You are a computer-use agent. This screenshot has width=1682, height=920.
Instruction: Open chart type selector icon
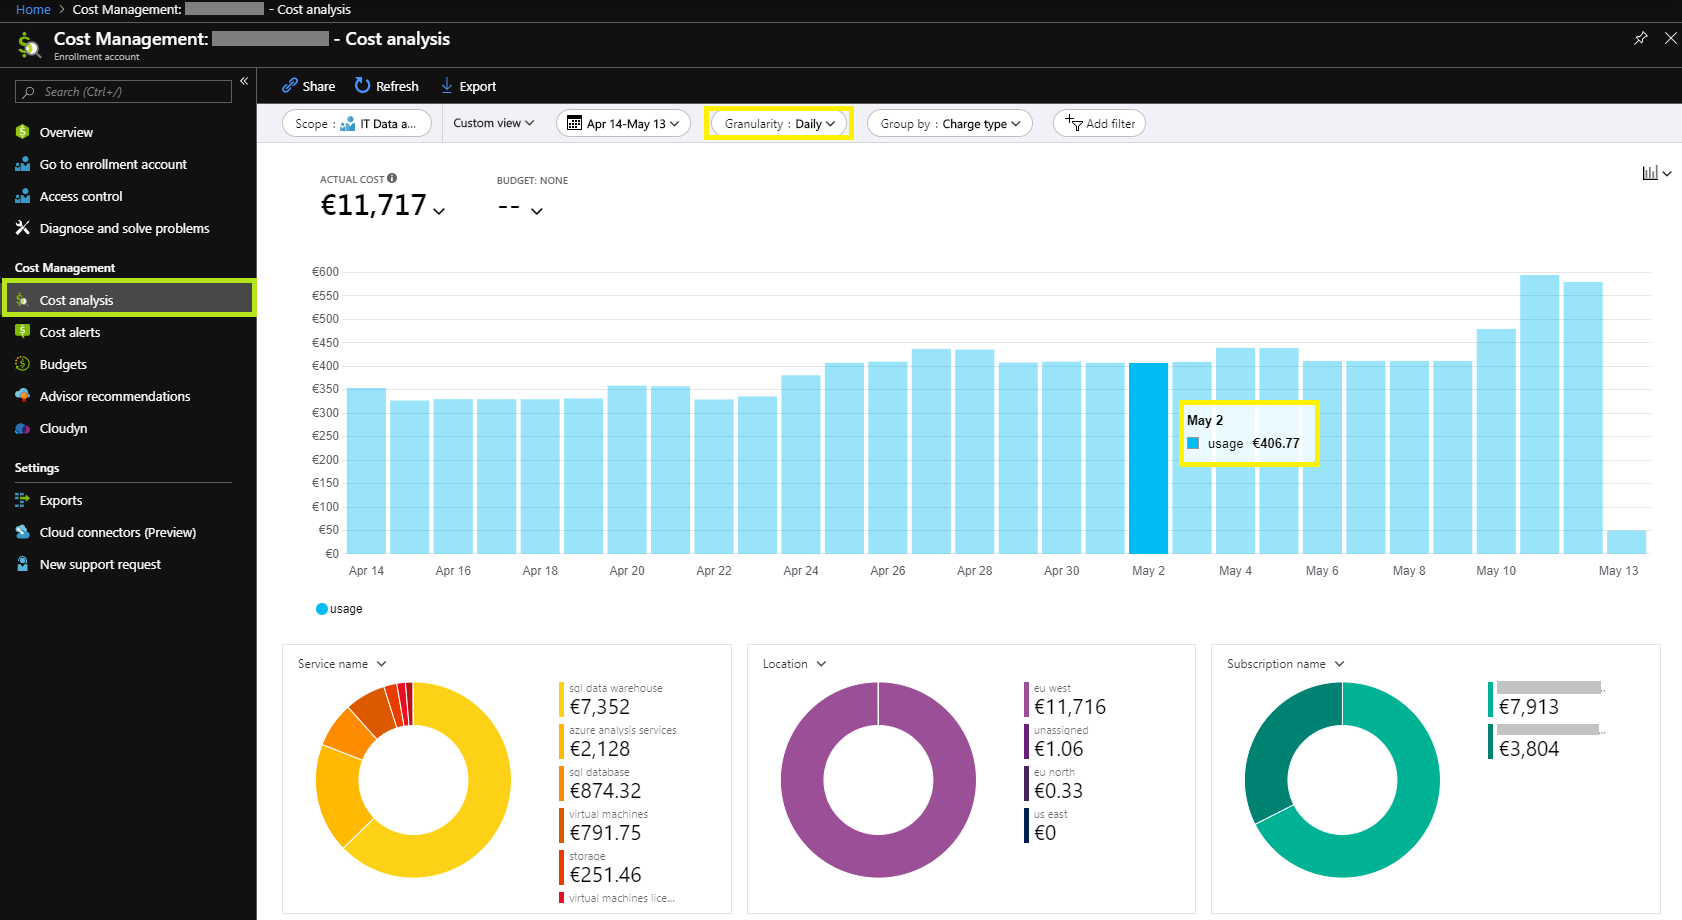1656,173
